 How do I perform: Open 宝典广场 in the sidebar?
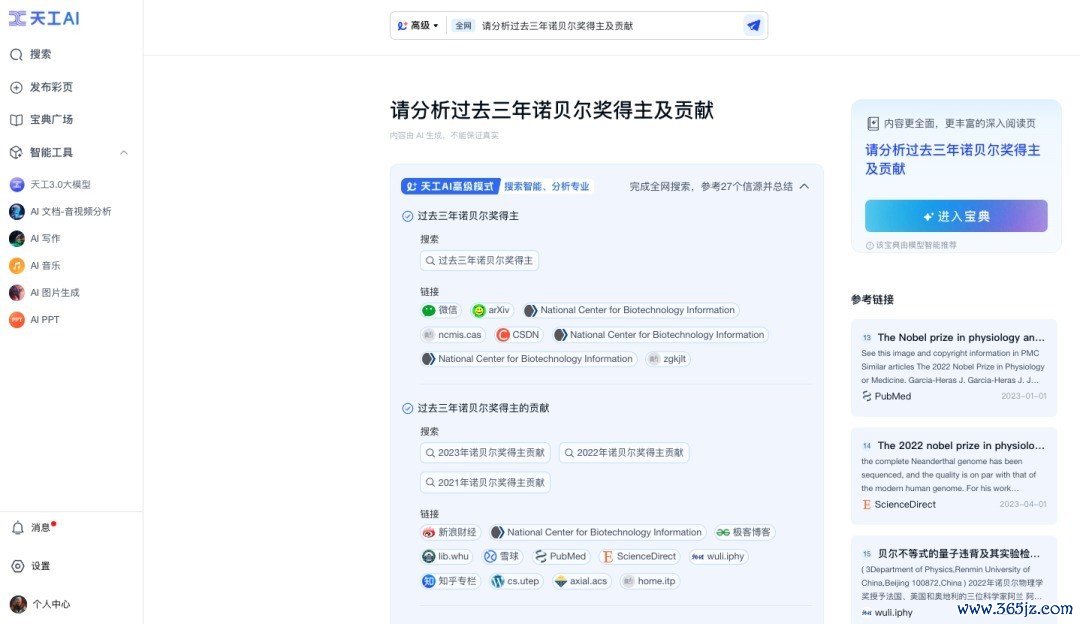pyautogui.click(x=41, y=119)
